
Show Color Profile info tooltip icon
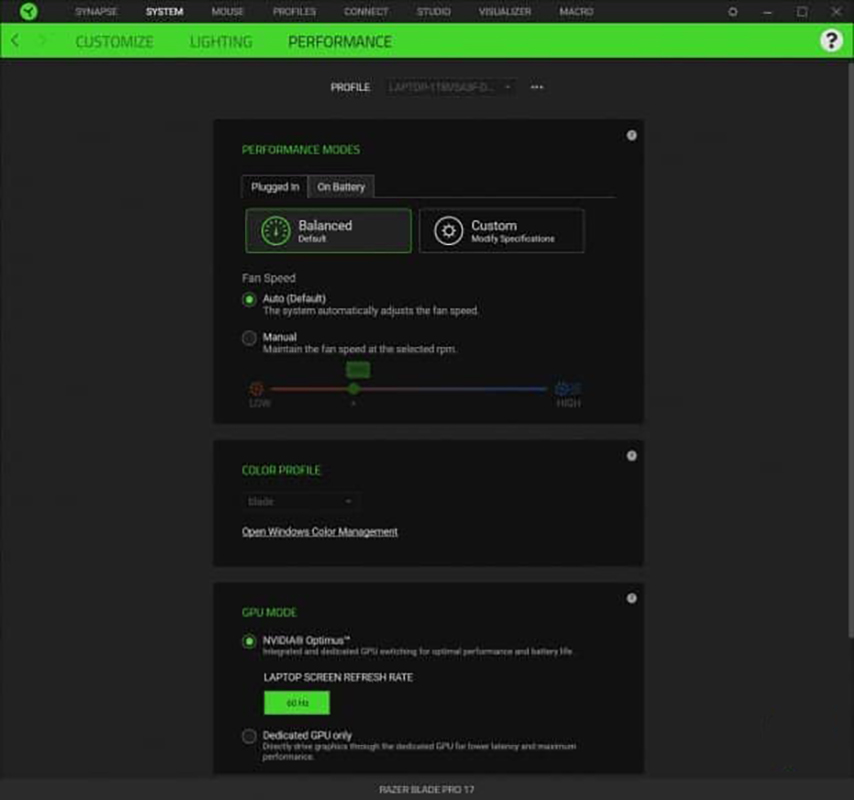tap(631, 456)
